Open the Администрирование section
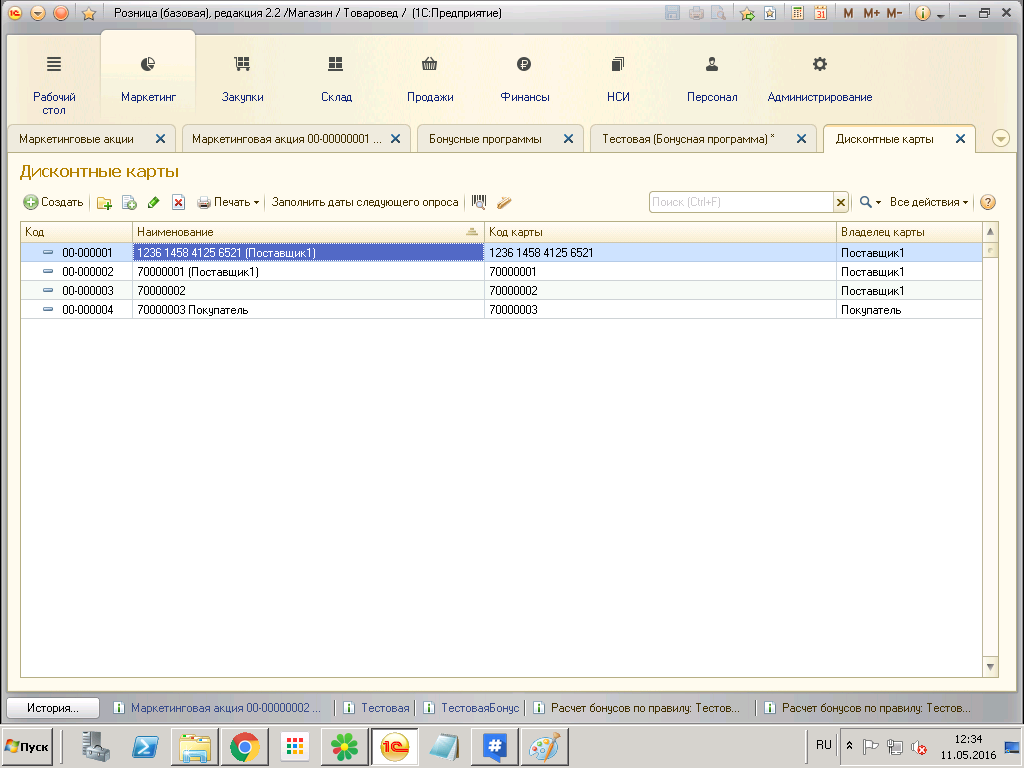 tap(820, 78)
